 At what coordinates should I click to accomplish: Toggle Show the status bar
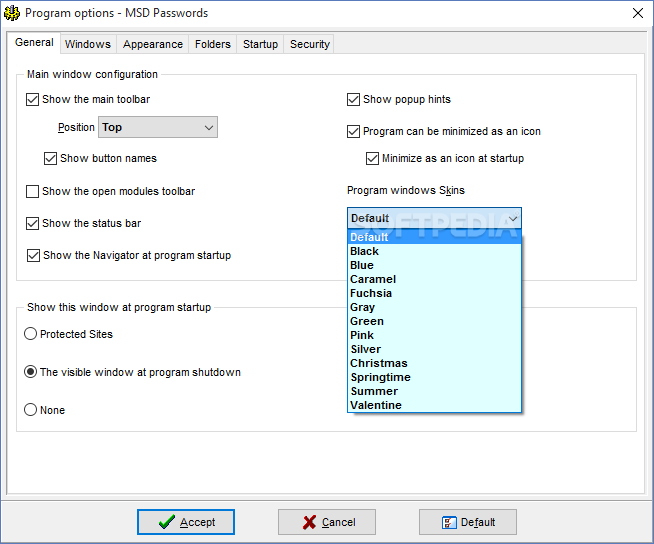tap(33, 224)
